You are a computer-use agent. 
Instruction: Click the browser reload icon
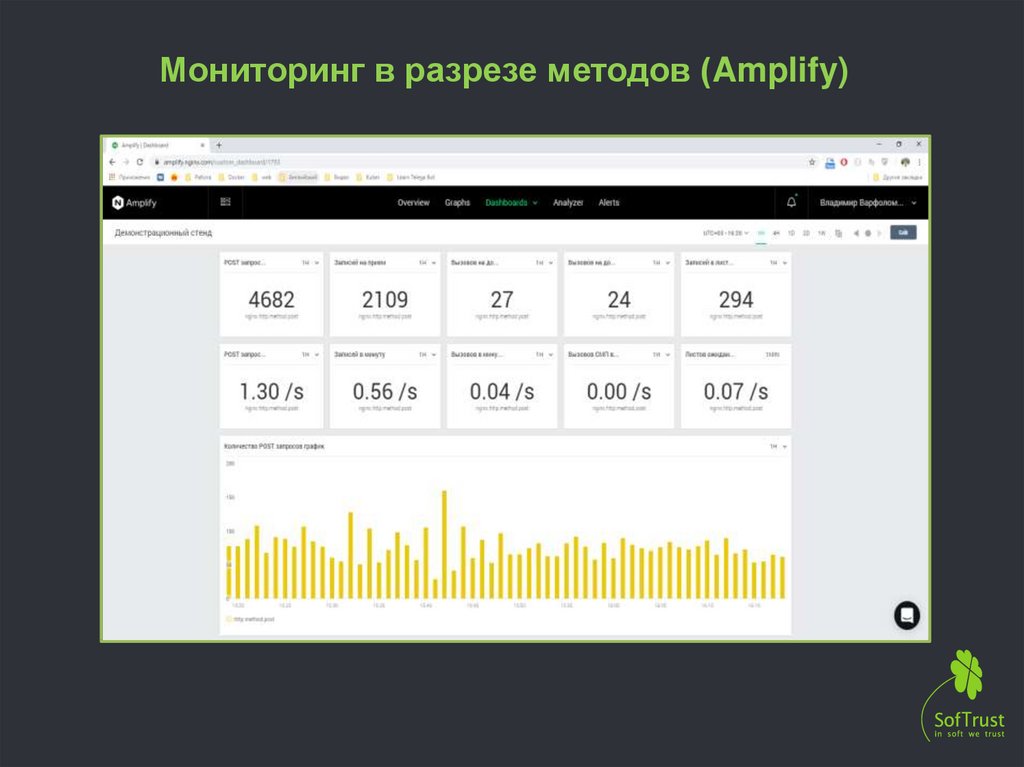tap(141, 161)
